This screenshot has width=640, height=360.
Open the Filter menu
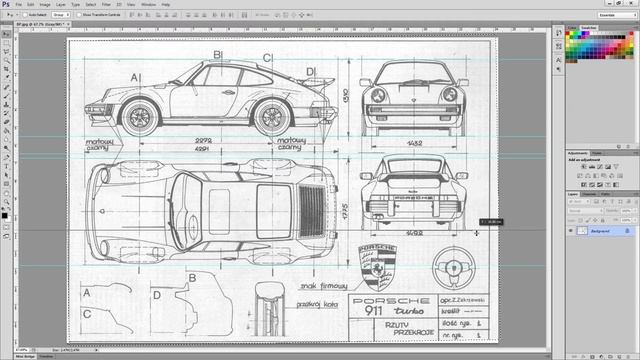click(106, 4)
